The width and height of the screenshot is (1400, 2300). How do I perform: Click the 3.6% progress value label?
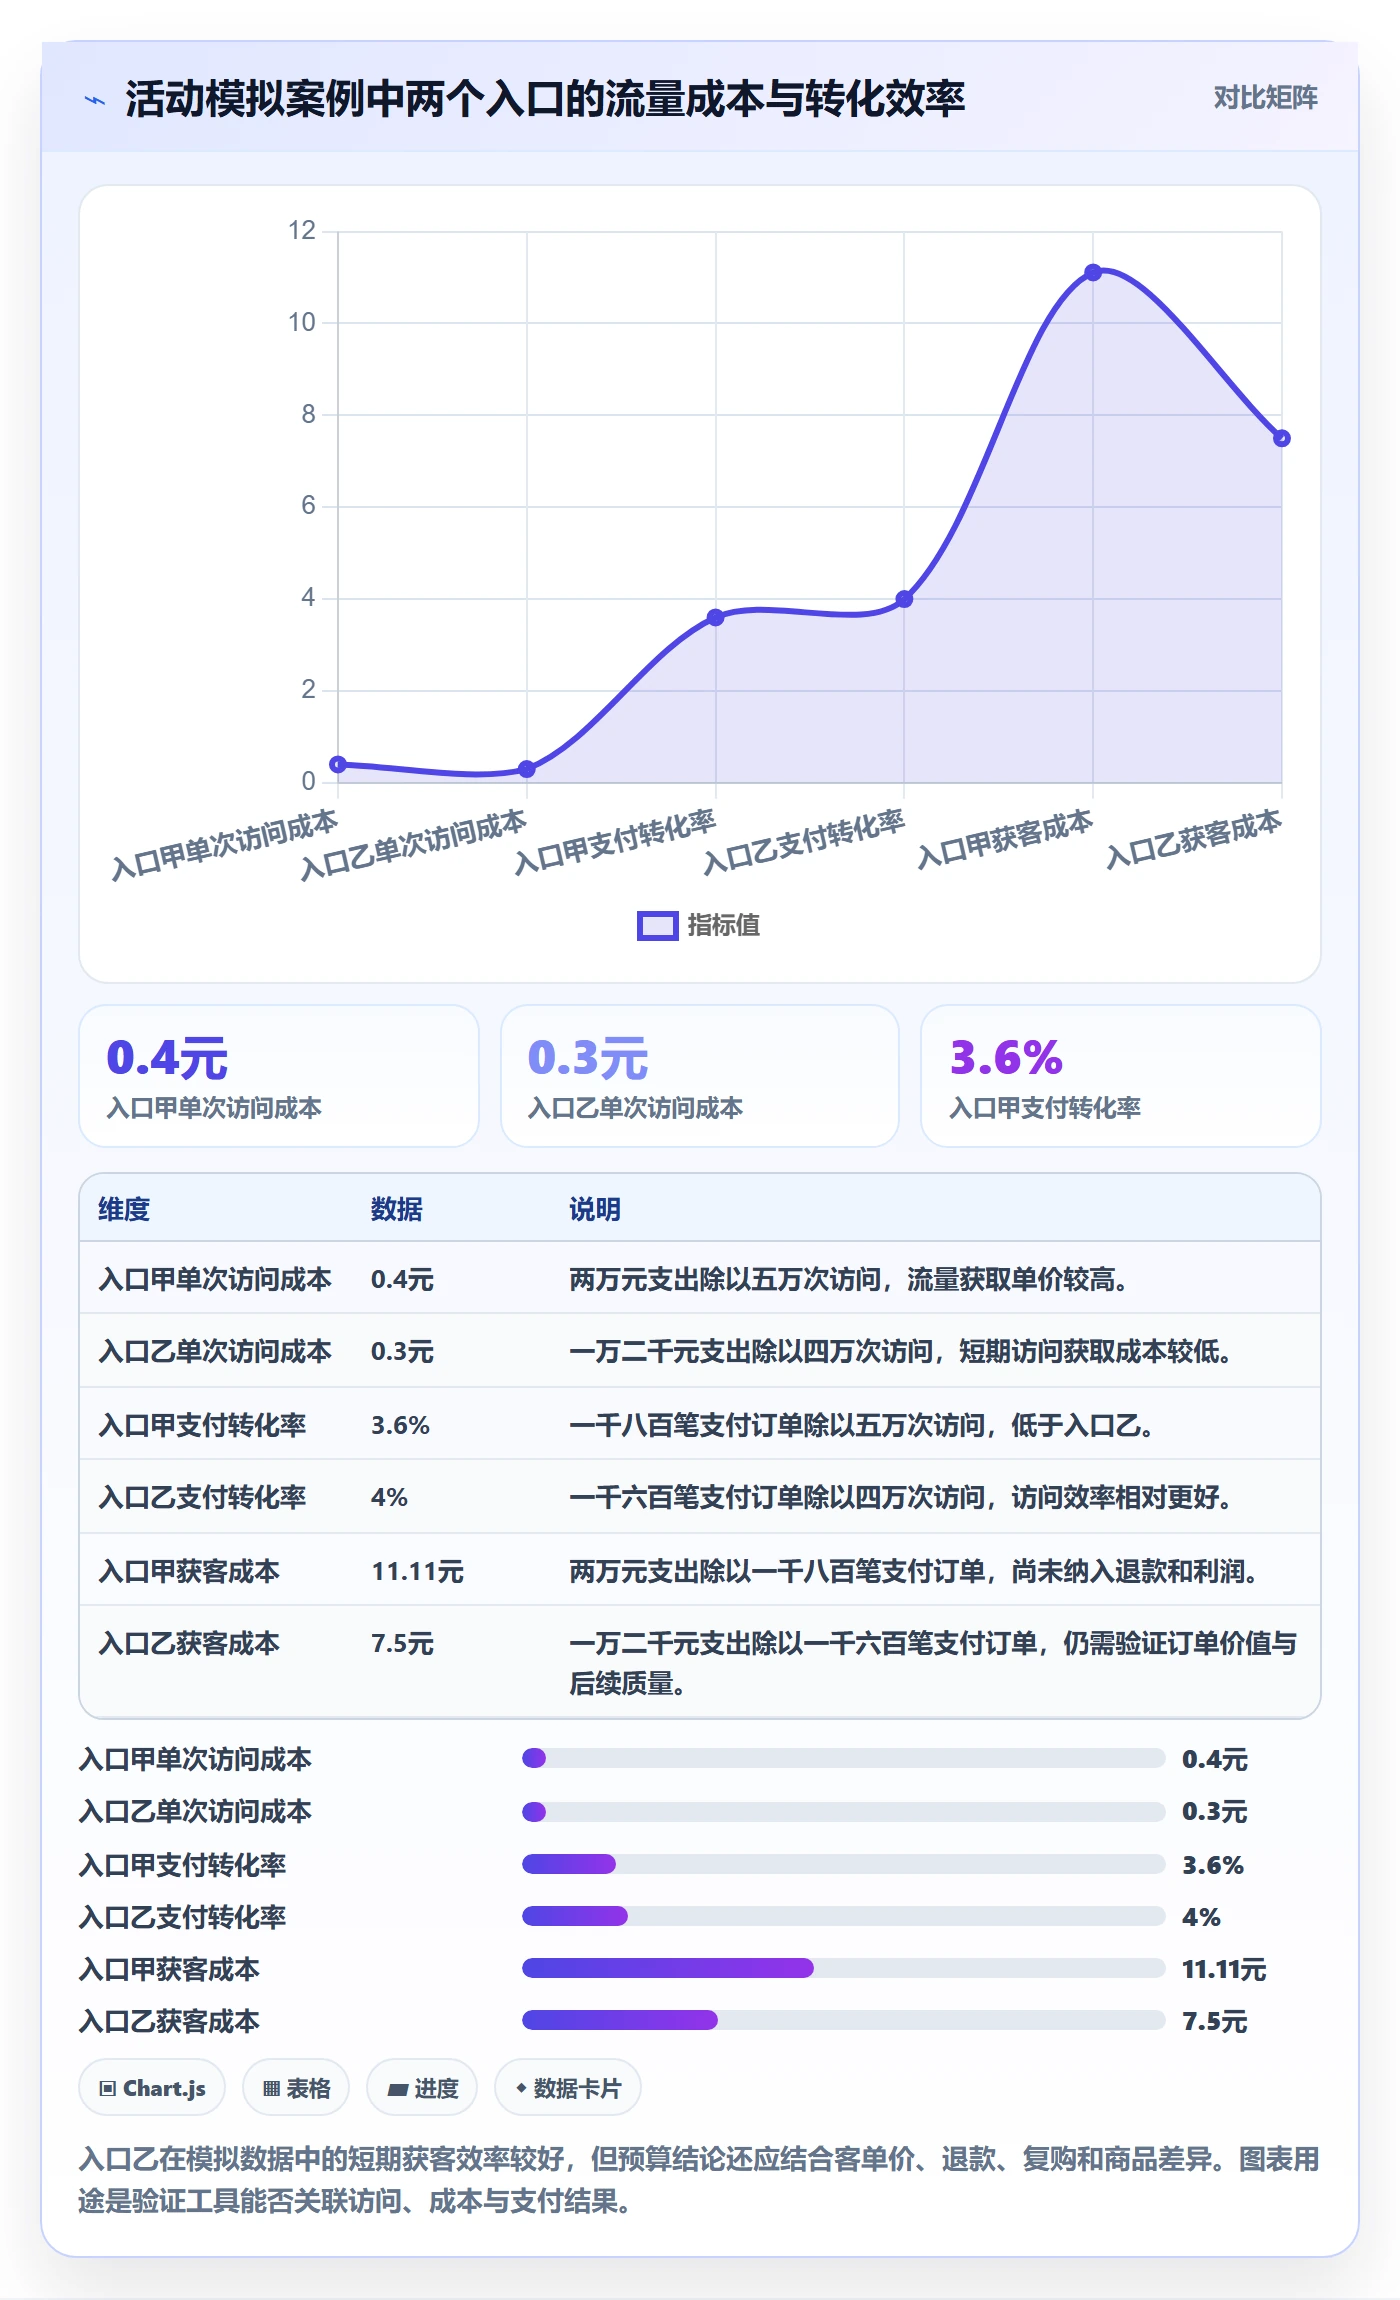[x=1213, y=1865]
